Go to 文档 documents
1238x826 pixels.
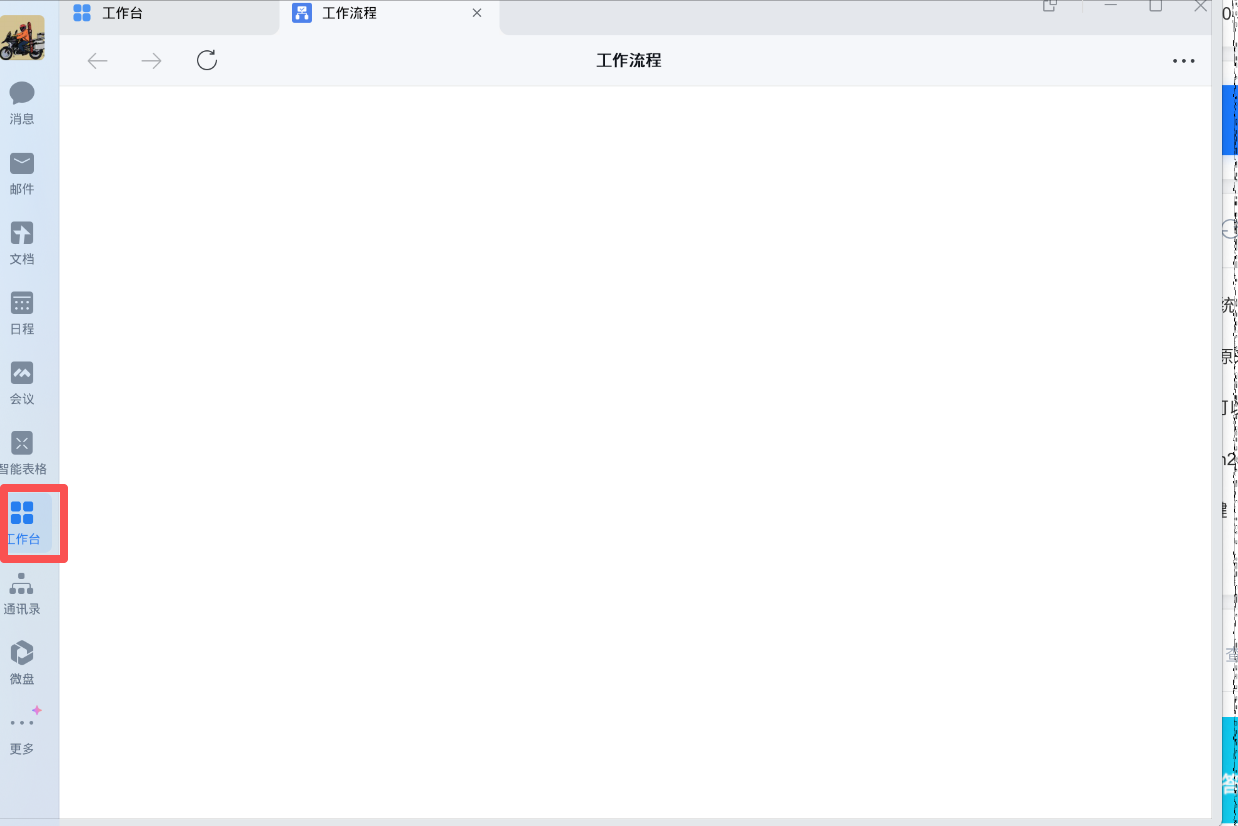click(x=22, y=243)
